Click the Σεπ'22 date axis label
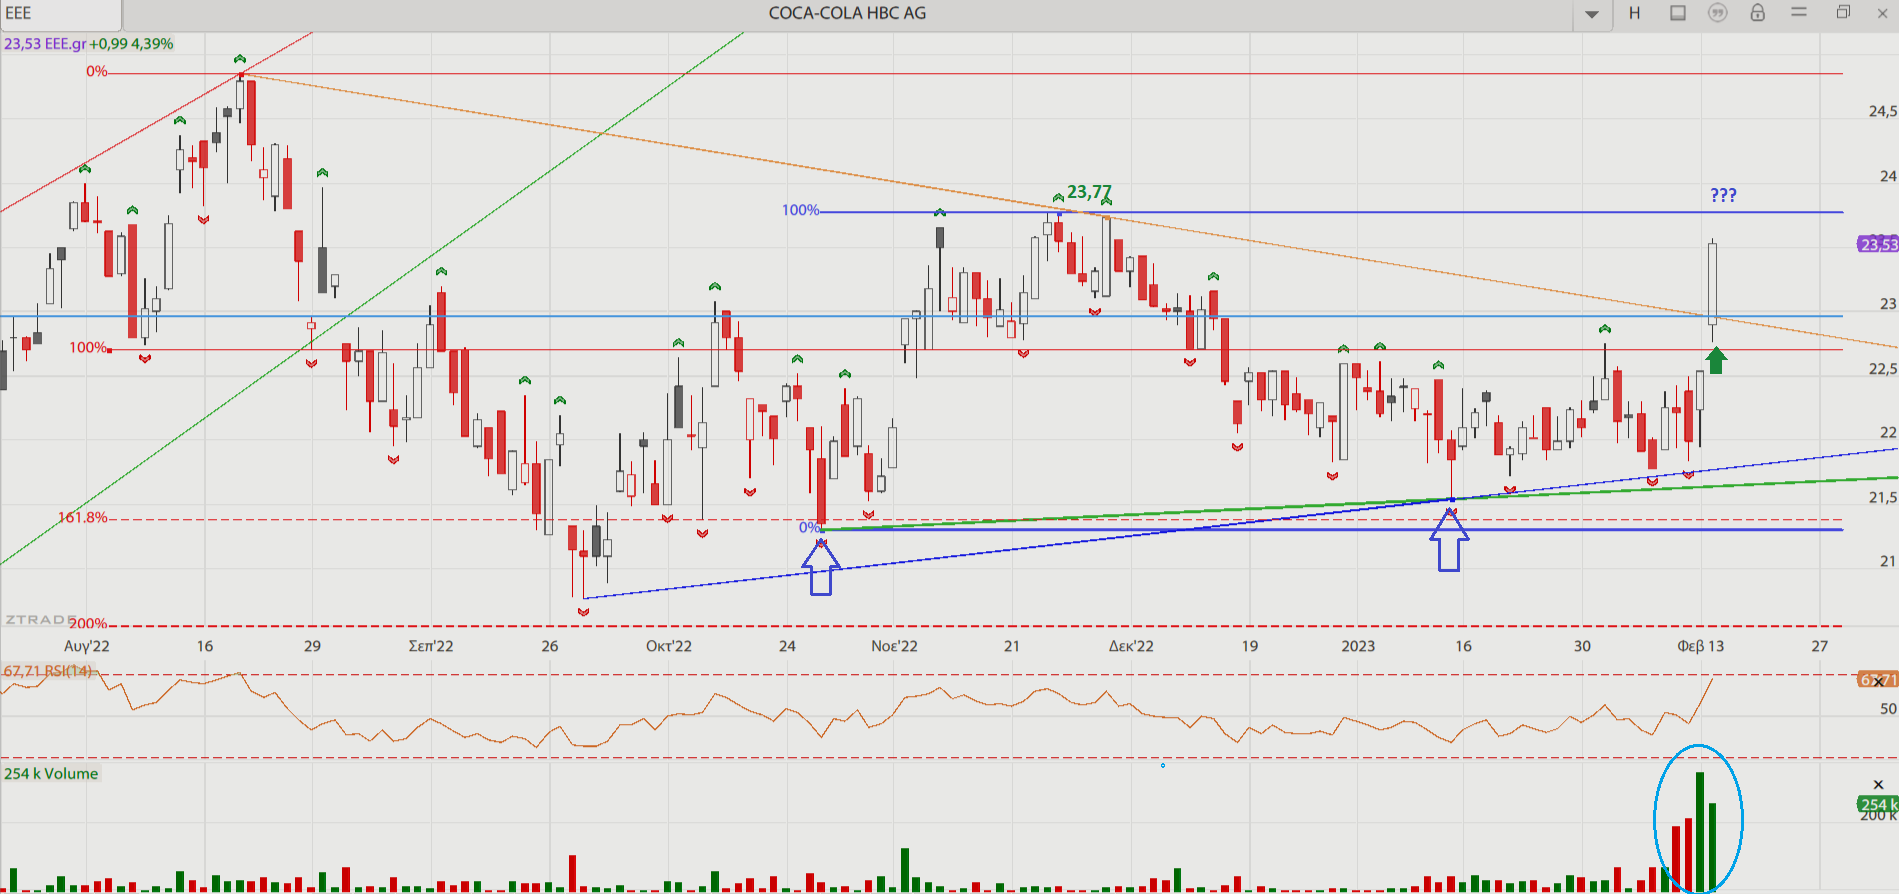This screenshot has width=1899, height=894. [431, 646]
